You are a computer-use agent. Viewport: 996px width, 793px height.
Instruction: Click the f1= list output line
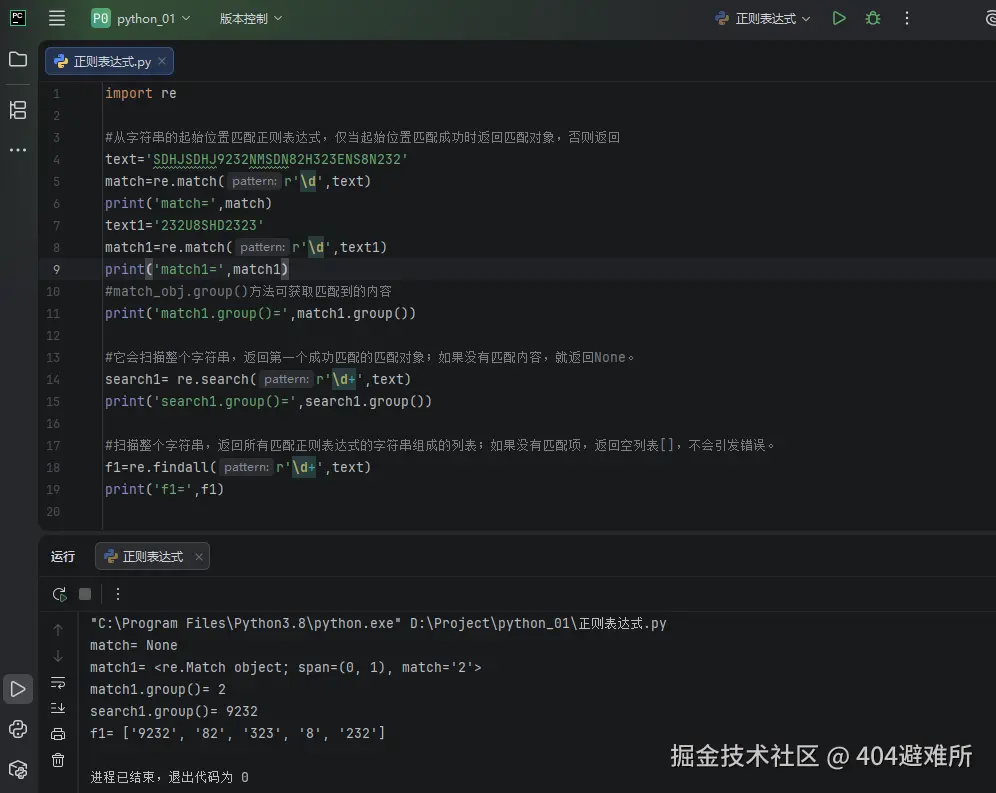(238, 733)
